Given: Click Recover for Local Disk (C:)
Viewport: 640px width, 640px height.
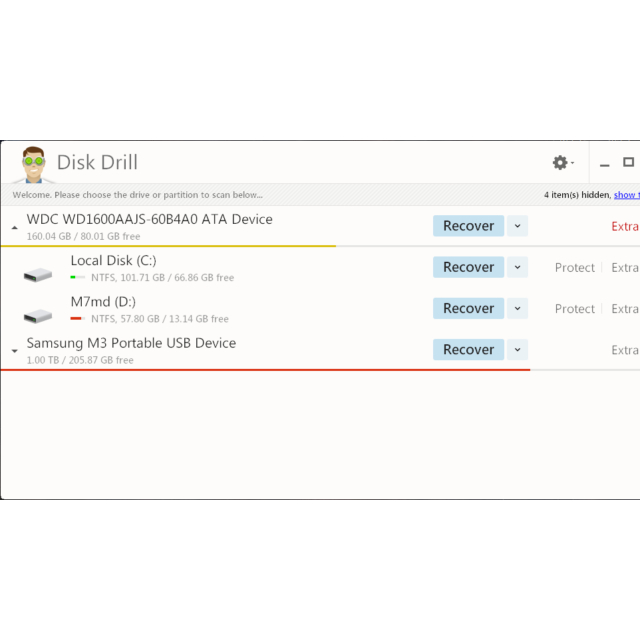Looking at the screenshot, I should click(x=468, y=267).
